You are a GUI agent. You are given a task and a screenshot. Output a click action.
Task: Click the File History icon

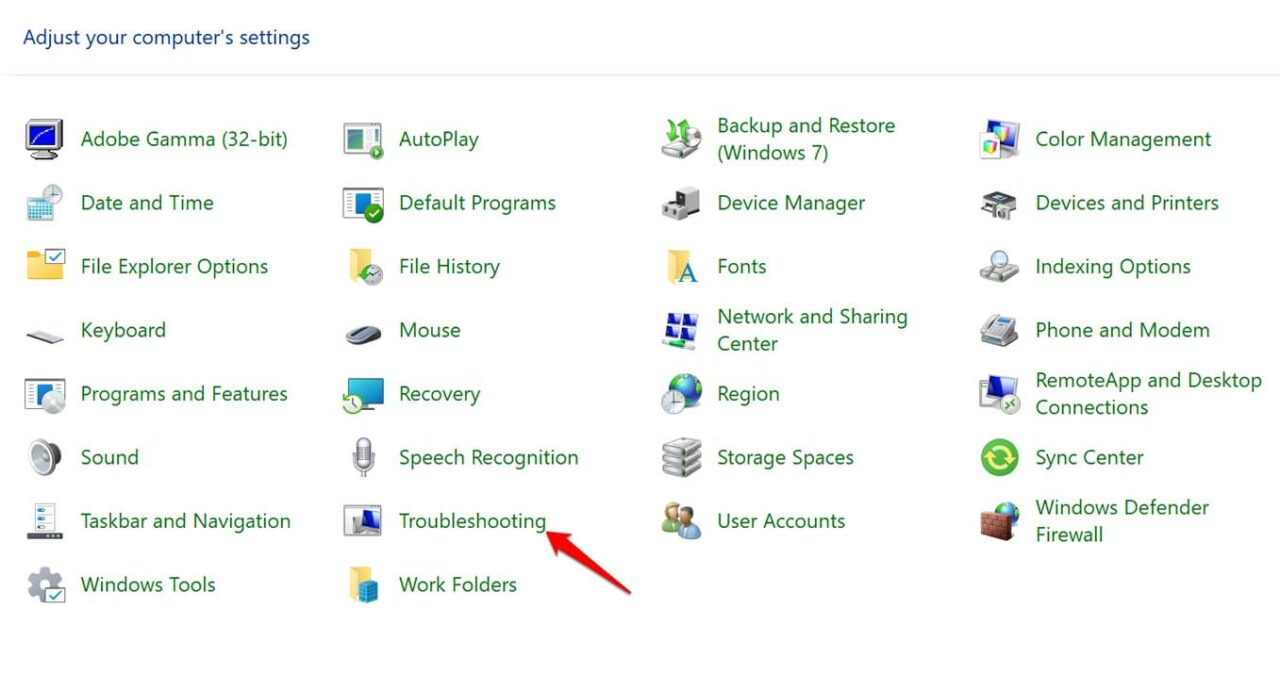tap(365, 266)
